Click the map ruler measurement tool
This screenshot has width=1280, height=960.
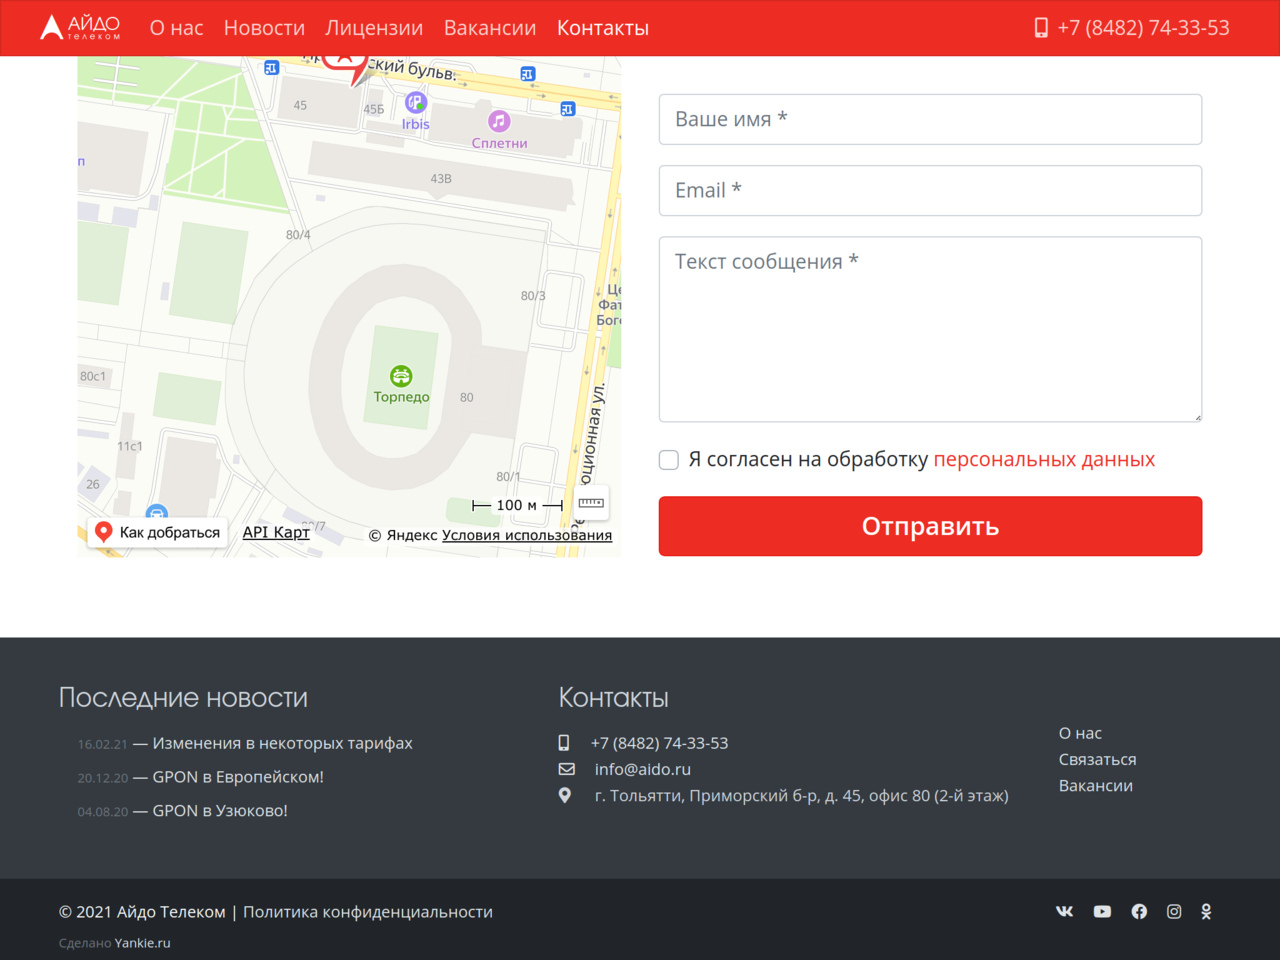pos(591,503)
